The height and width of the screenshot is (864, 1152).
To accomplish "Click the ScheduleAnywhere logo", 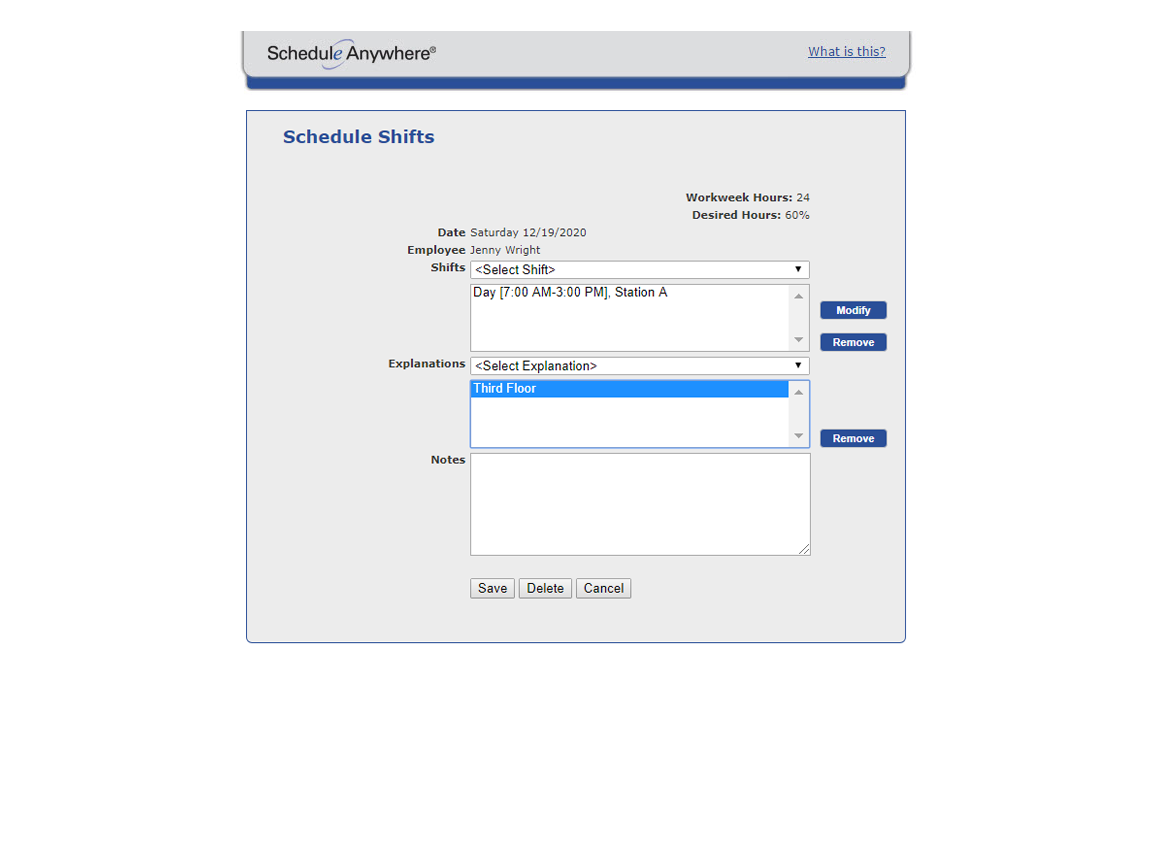I will (x=351, y=53).
